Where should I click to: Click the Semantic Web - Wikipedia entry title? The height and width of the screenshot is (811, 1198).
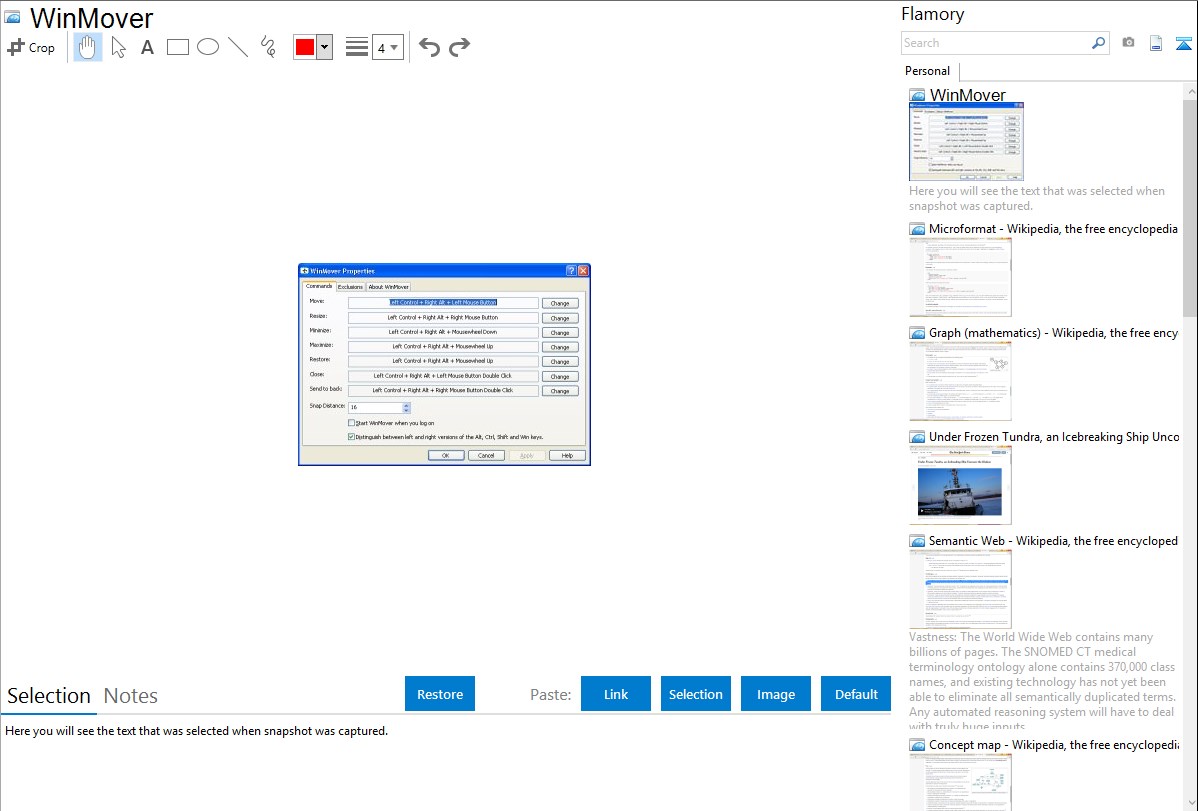point(1053,540)
